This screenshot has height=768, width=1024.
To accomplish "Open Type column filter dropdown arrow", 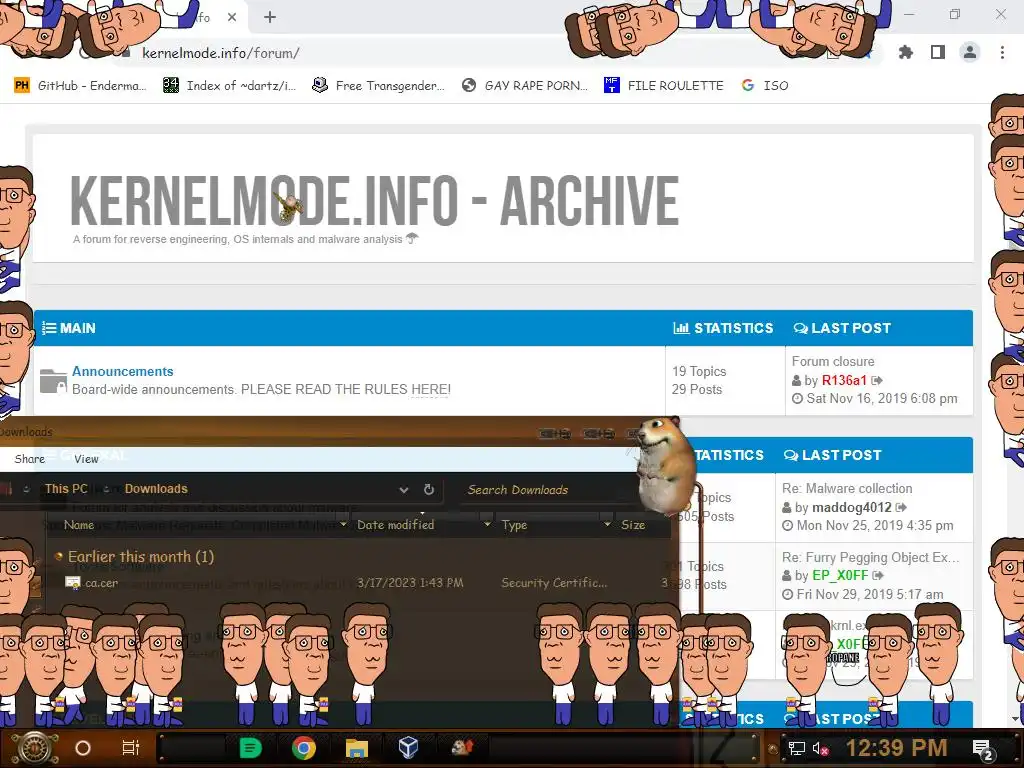I will pos(607,524).
